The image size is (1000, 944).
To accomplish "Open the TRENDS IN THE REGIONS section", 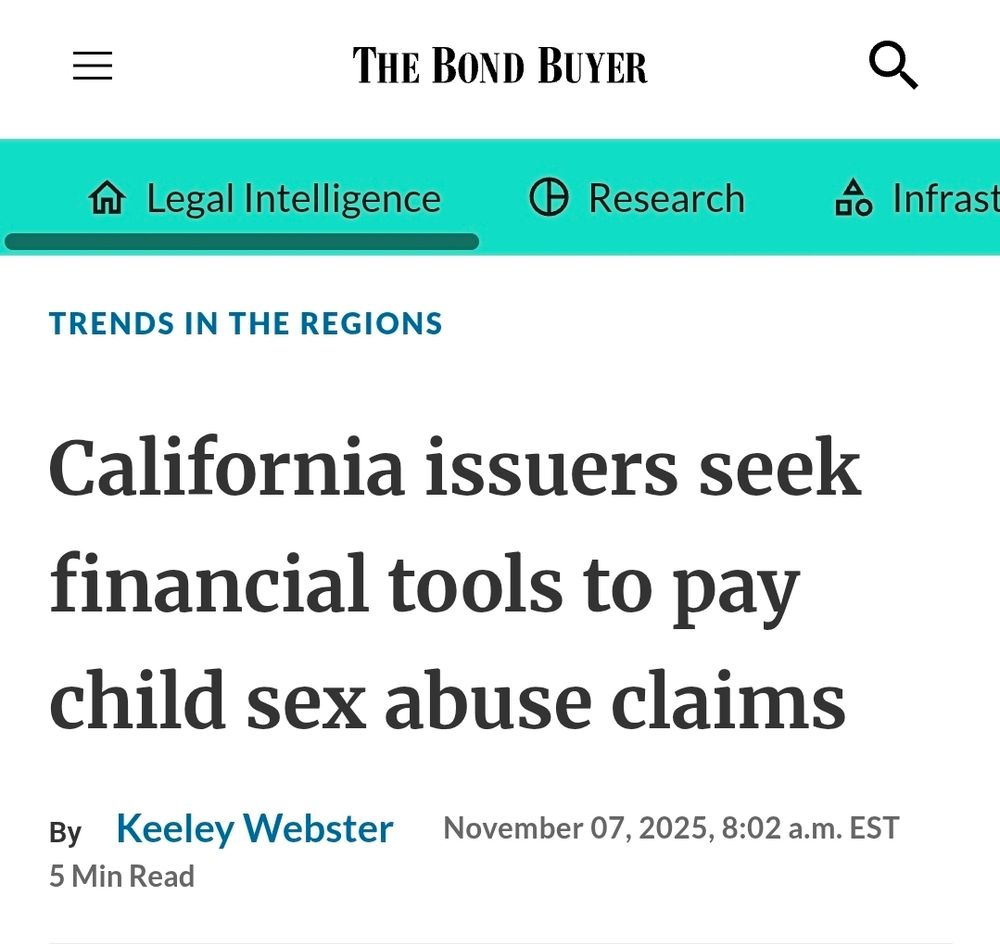I will click(246, 323).
